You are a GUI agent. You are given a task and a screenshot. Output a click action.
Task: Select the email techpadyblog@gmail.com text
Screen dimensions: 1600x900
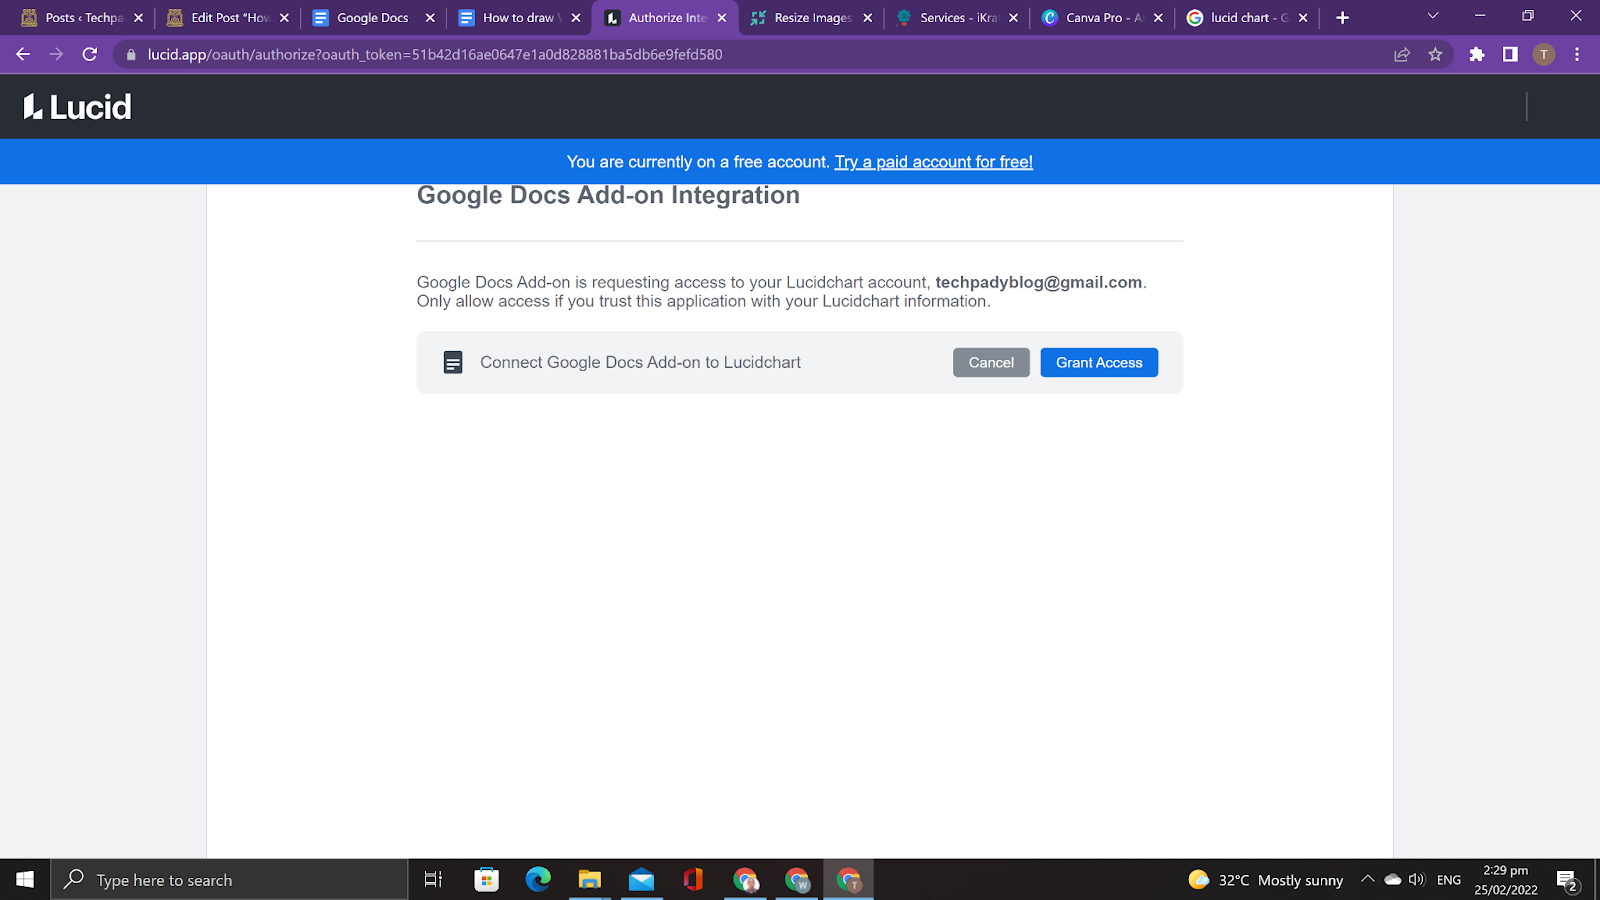(1038, 282)
